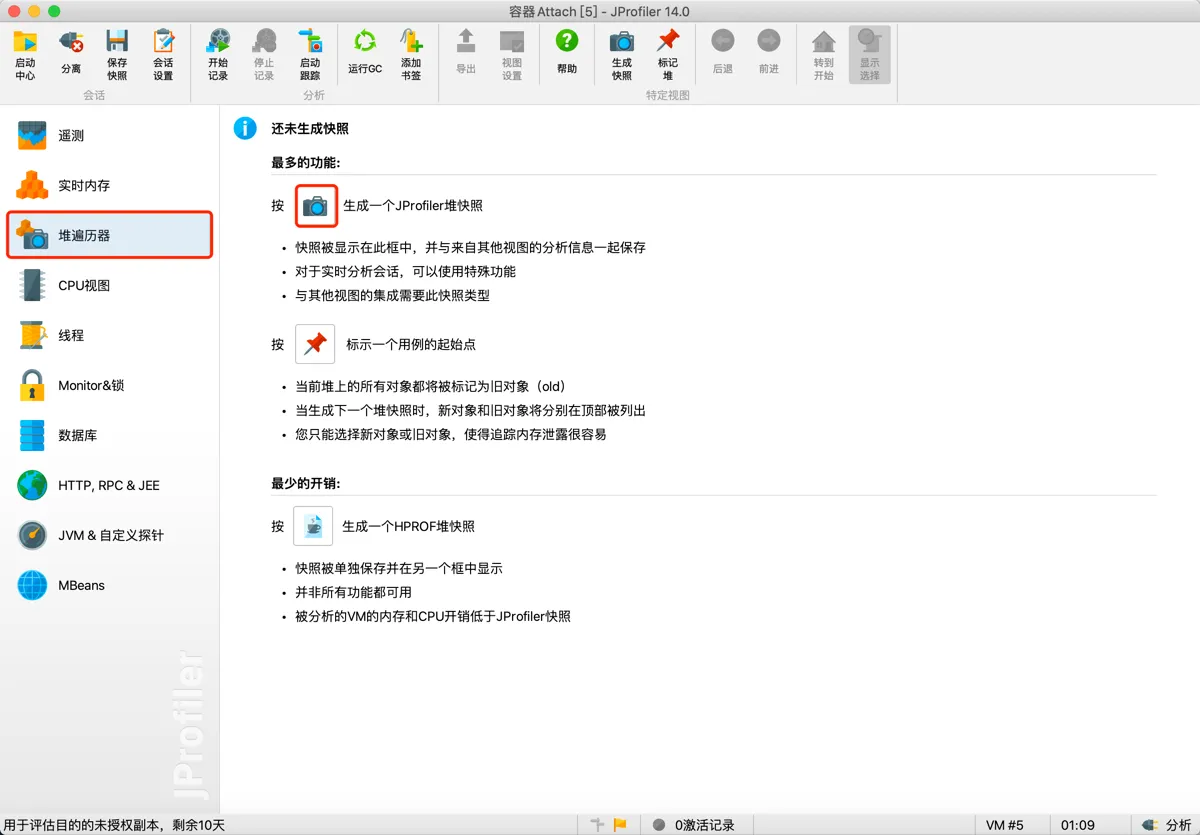Click the 最多的功能 heading

(x=306, y=162)
